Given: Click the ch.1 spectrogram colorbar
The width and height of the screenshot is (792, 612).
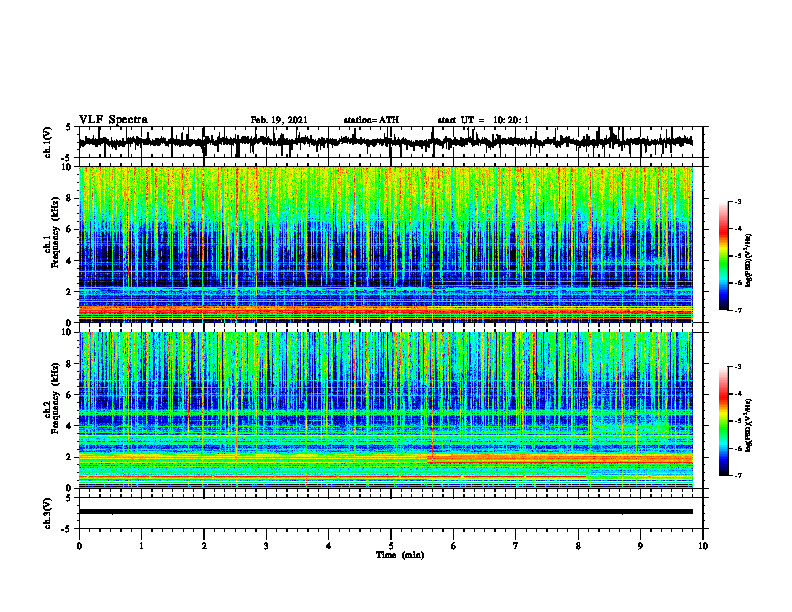Looking at the screenshot, I should point(723,256).
